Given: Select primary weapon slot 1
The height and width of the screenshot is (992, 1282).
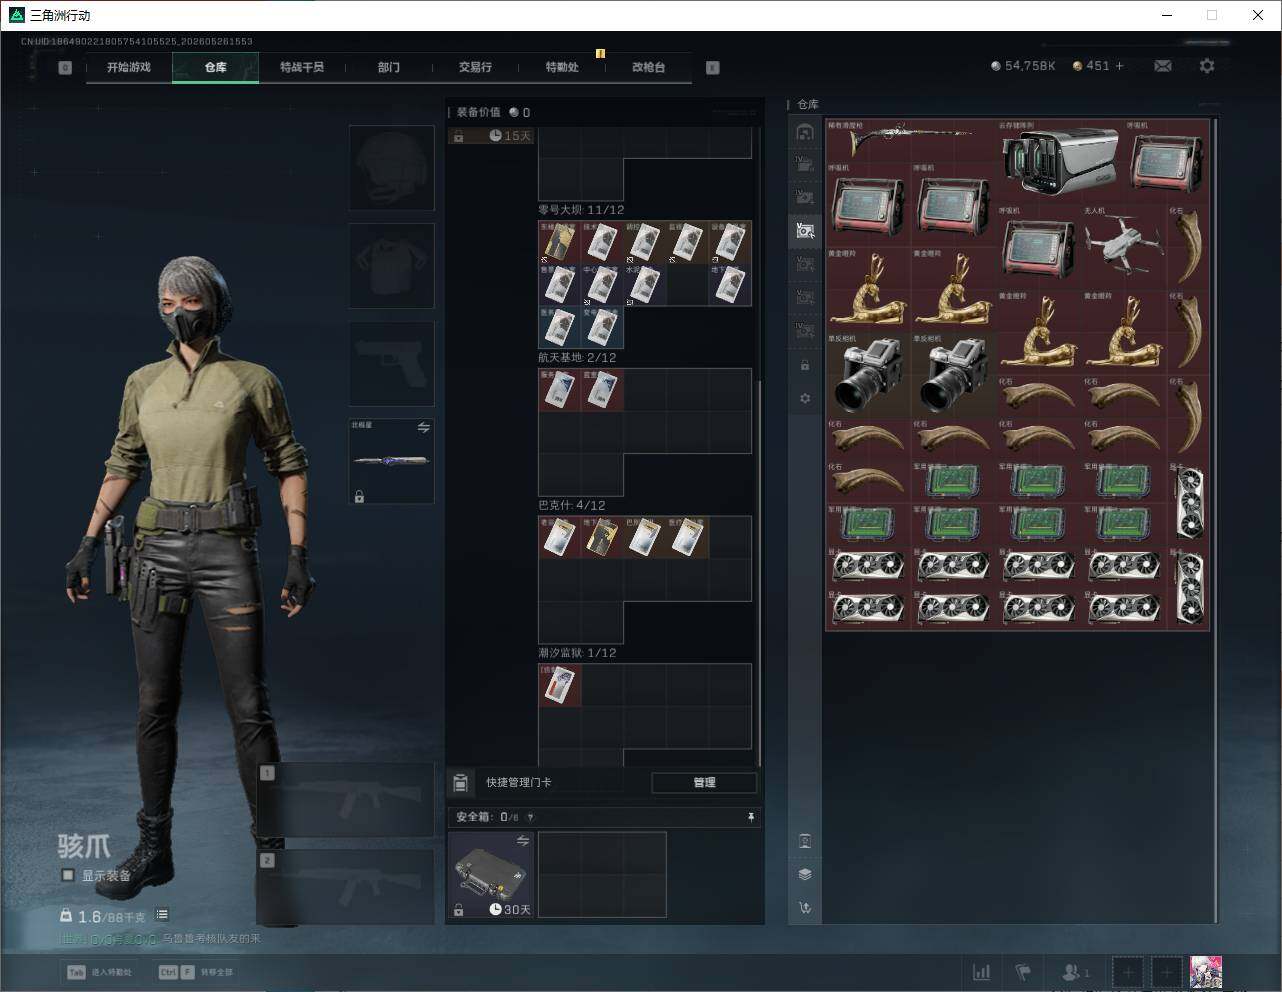Looking at the screenshot, I should pos(346,800).
